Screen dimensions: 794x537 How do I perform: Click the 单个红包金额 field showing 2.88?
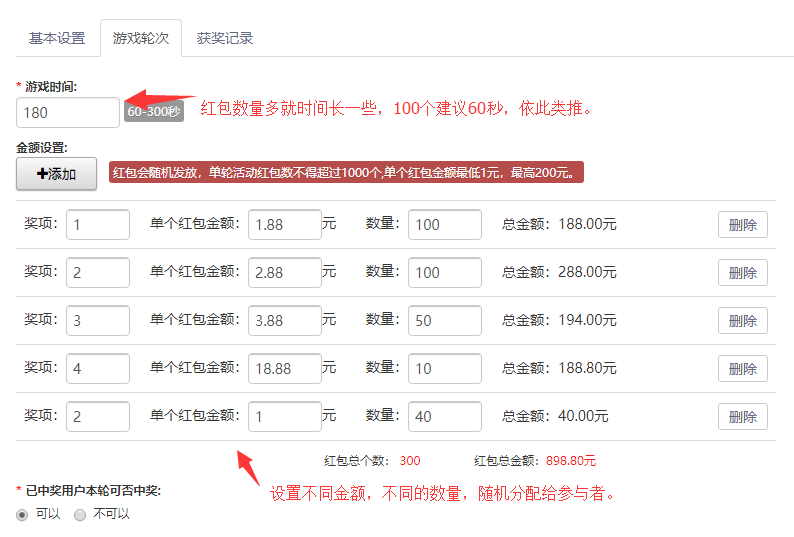284,273
